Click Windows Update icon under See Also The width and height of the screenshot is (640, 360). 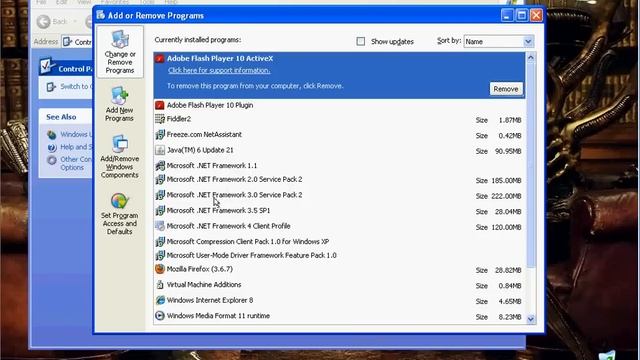click(x=51, y=135)
